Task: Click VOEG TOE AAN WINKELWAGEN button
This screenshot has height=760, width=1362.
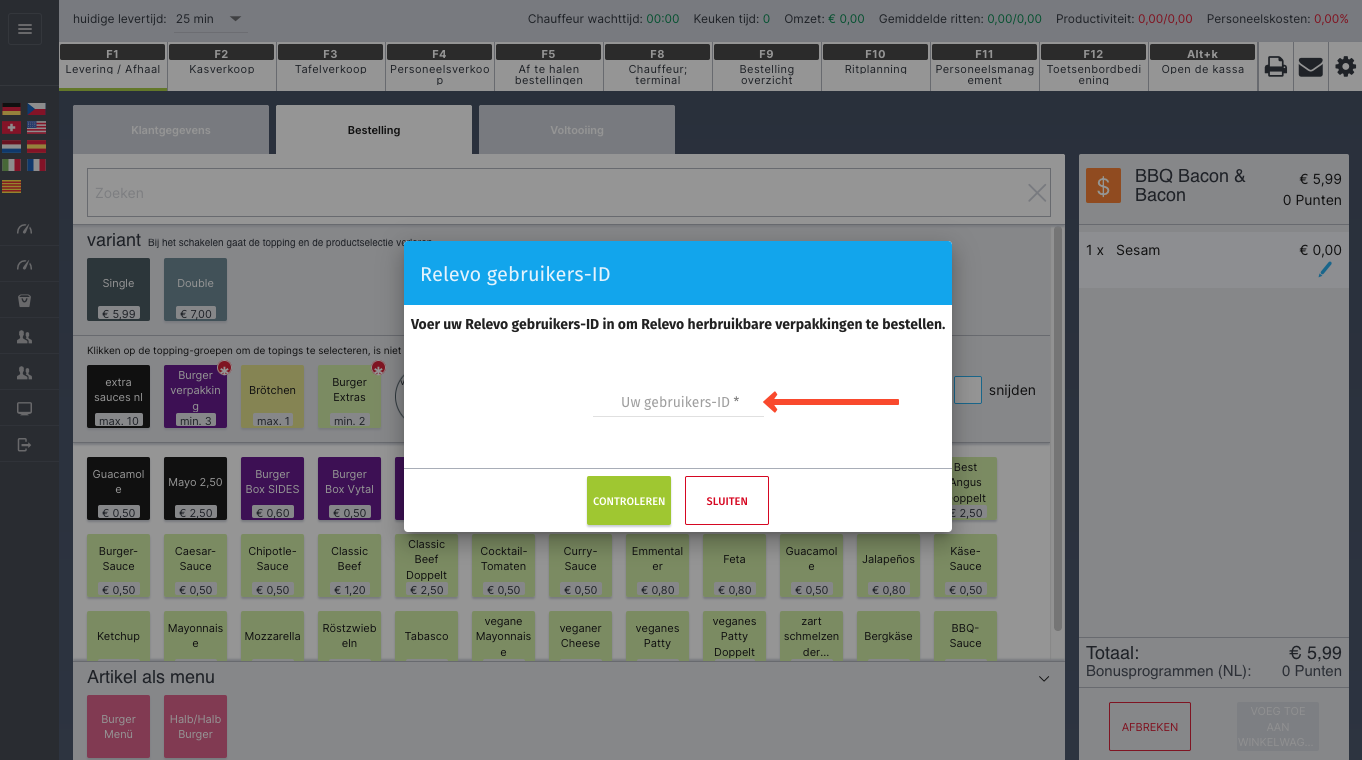Action: [x=1277, y=727]
